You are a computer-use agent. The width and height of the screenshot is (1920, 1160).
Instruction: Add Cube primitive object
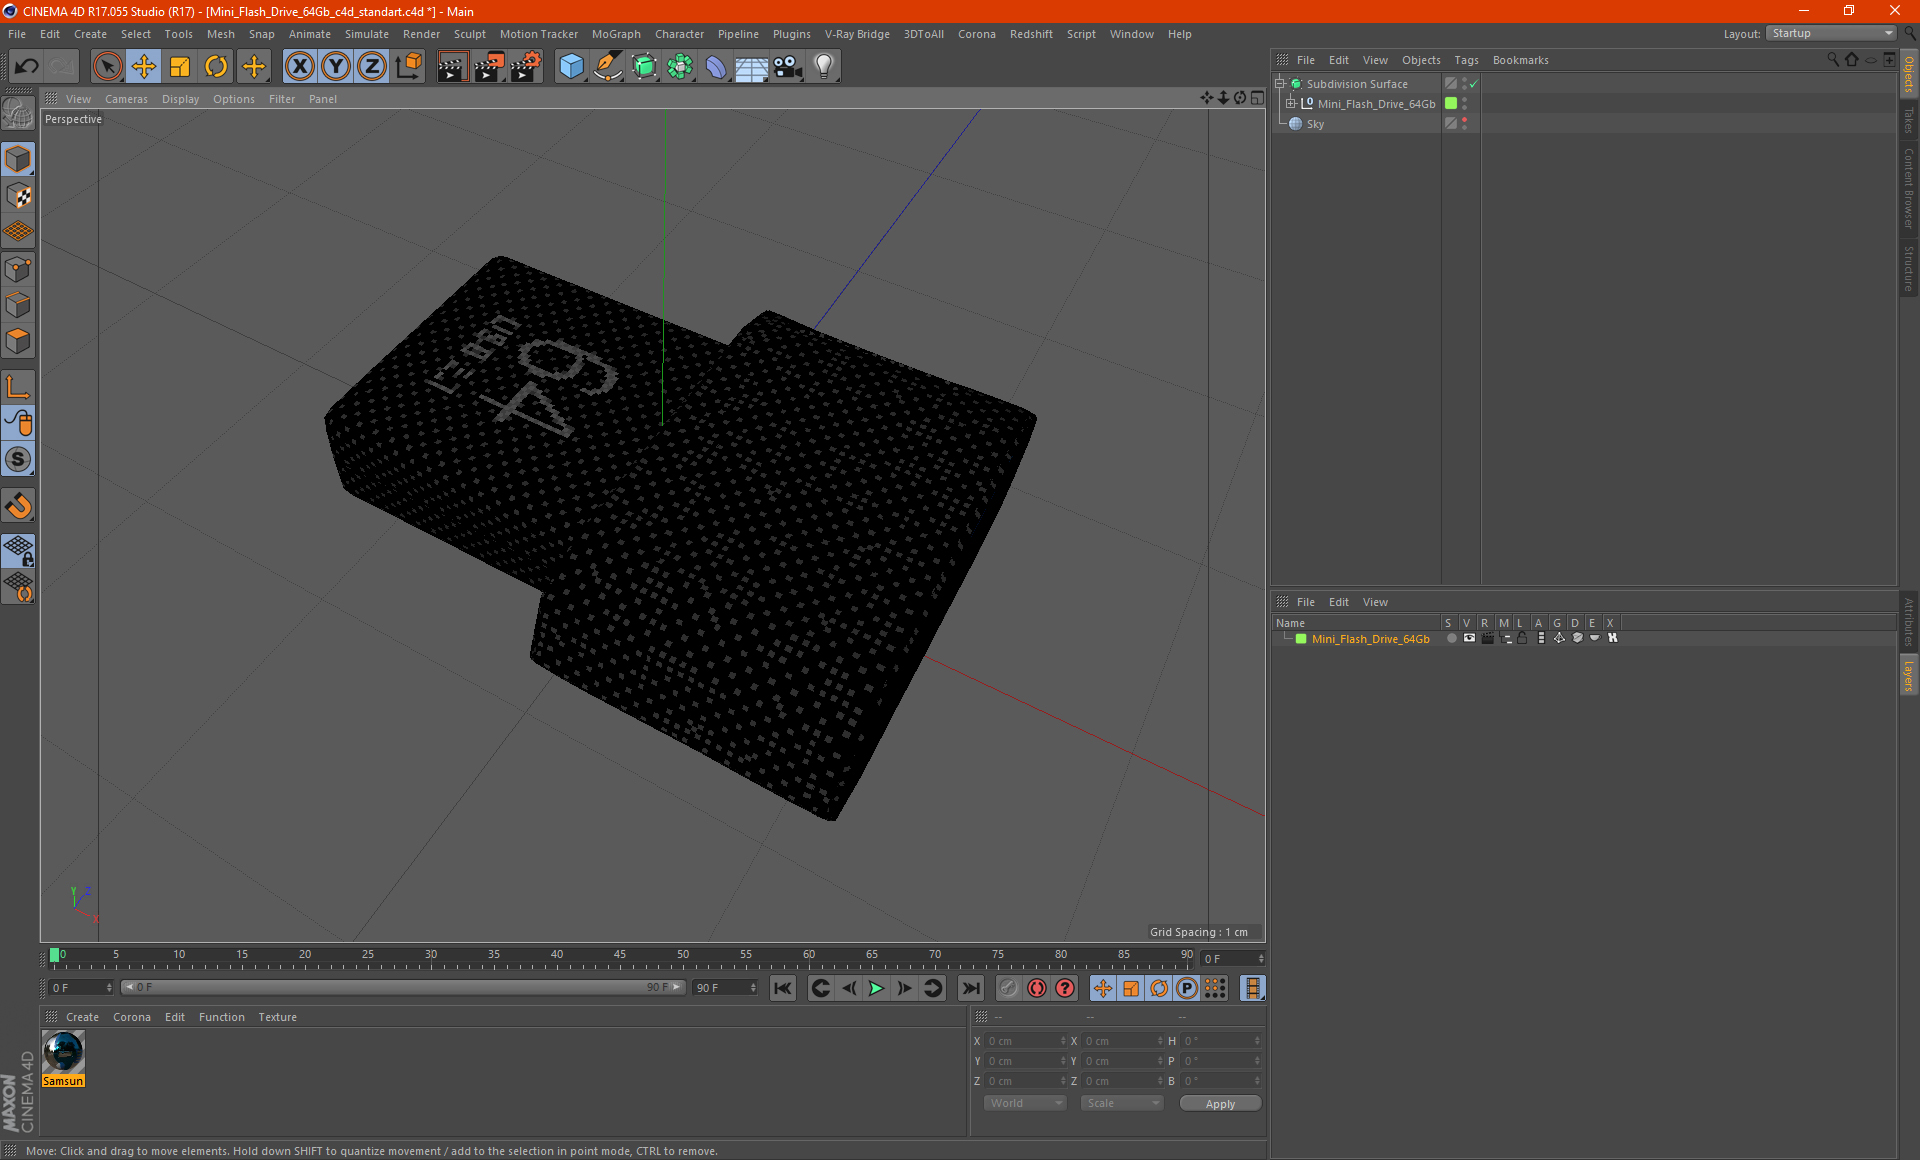click(571, 67)
